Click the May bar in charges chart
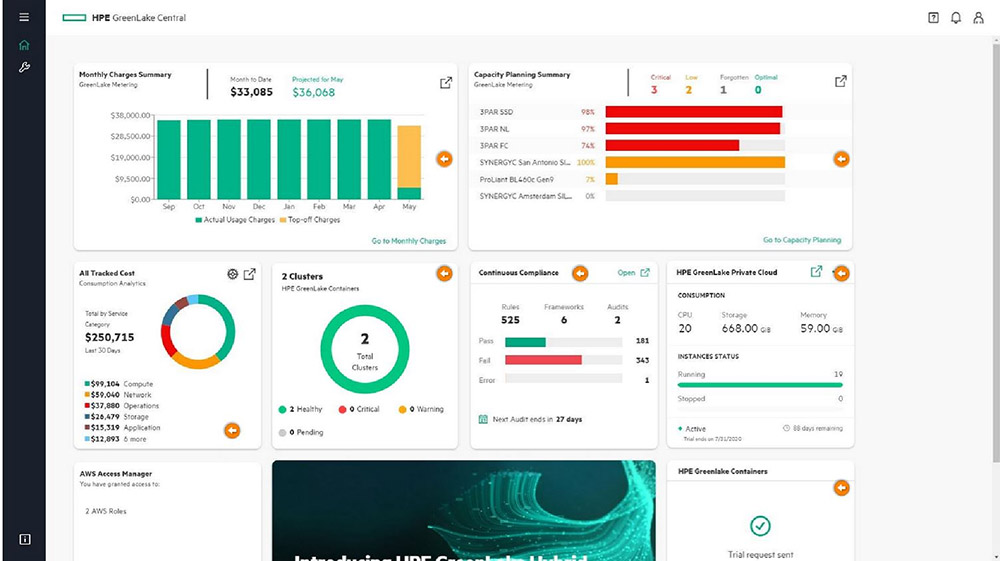 [x=409, y=163]
